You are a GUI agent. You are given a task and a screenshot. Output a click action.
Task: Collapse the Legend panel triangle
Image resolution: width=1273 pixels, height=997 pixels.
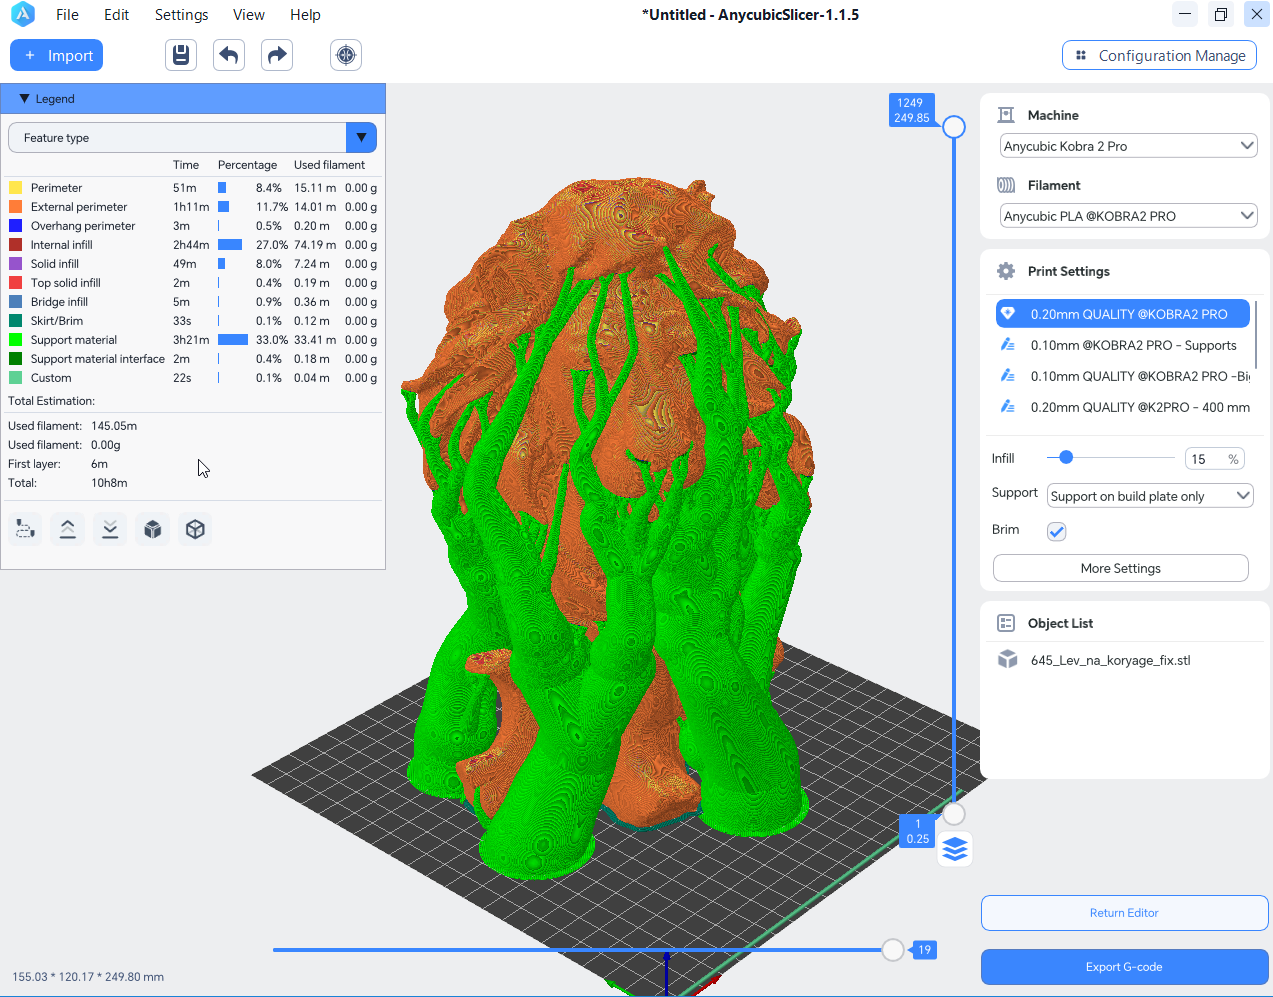(x=24, y=99)
